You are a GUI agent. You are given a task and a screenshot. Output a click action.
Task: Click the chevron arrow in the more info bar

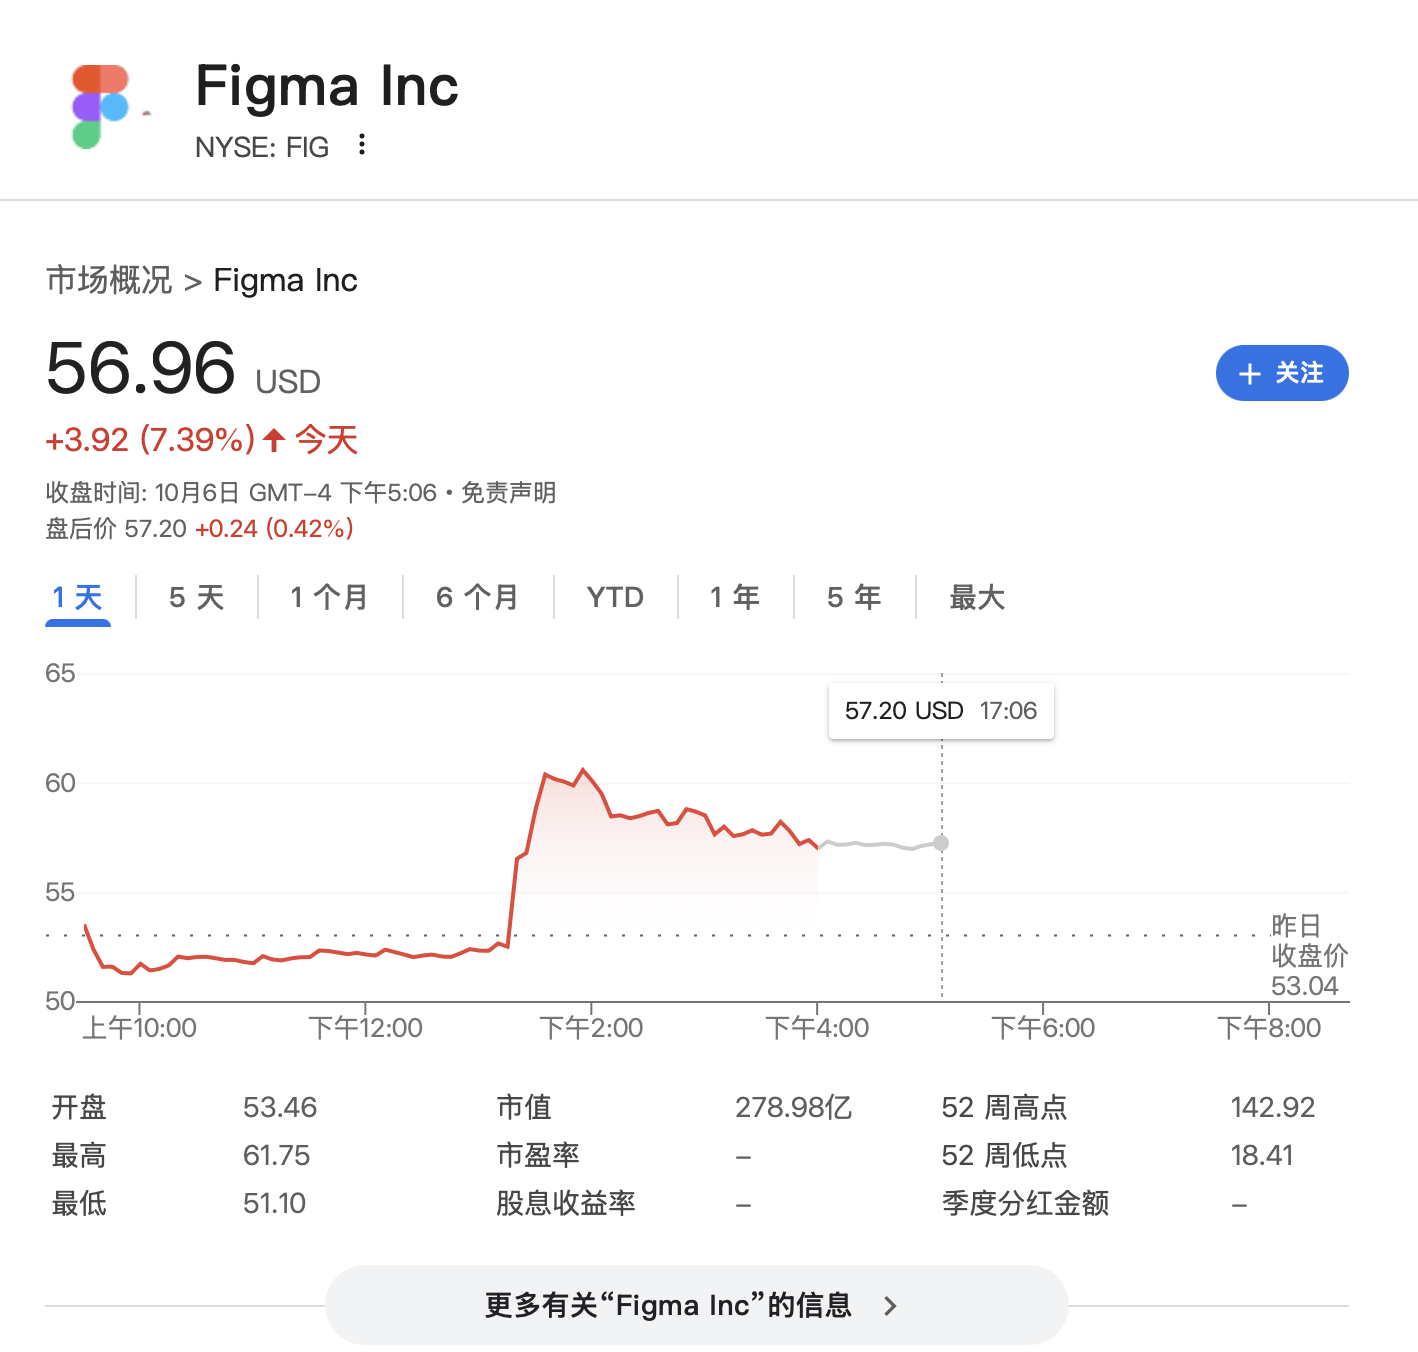coord(889,1305)
